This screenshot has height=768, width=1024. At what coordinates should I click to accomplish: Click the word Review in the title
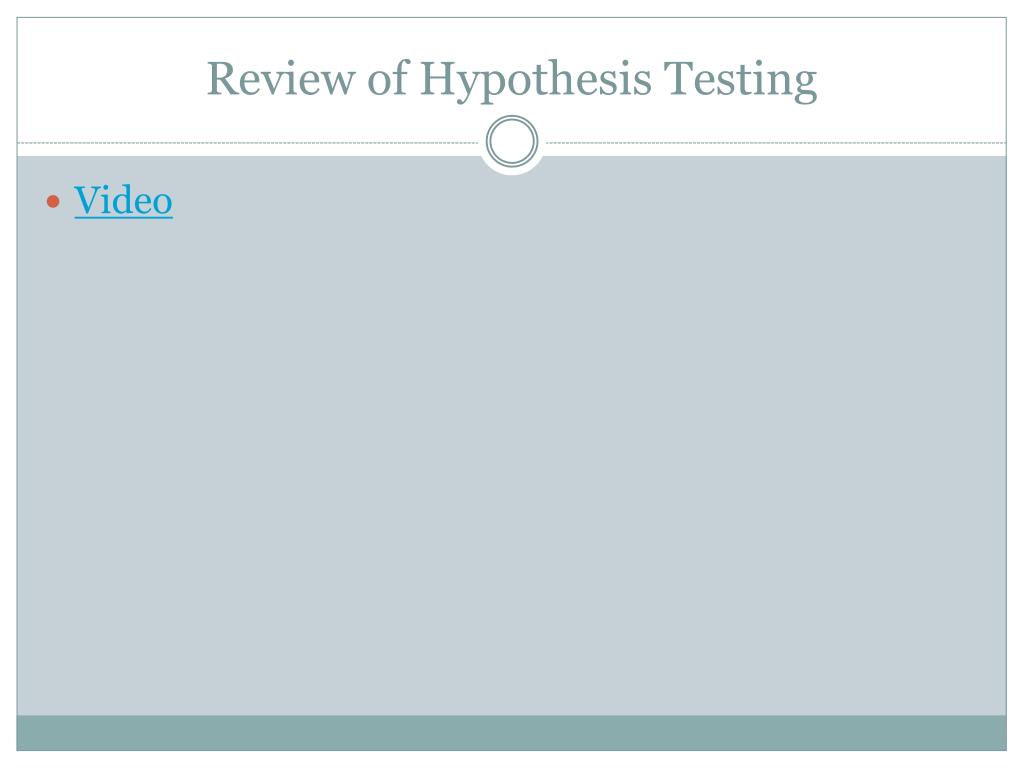pos(280,79)
